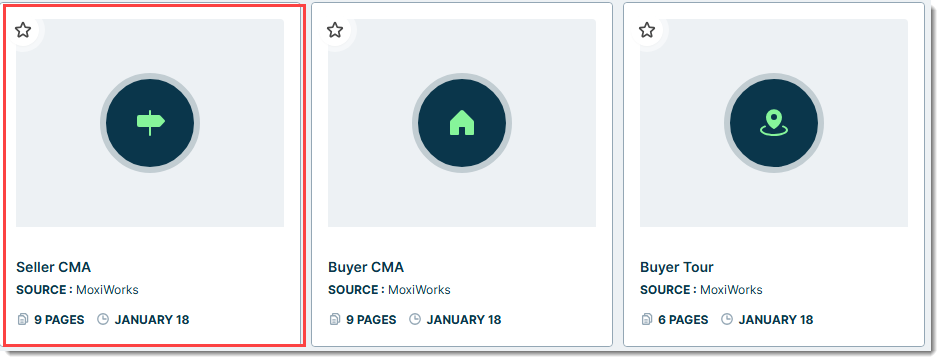The width and height of the screenshot is (942, 362).
Task: Click the Buyer Tour map pin icon
Action: pyautogui.click(x=774, y=122)
